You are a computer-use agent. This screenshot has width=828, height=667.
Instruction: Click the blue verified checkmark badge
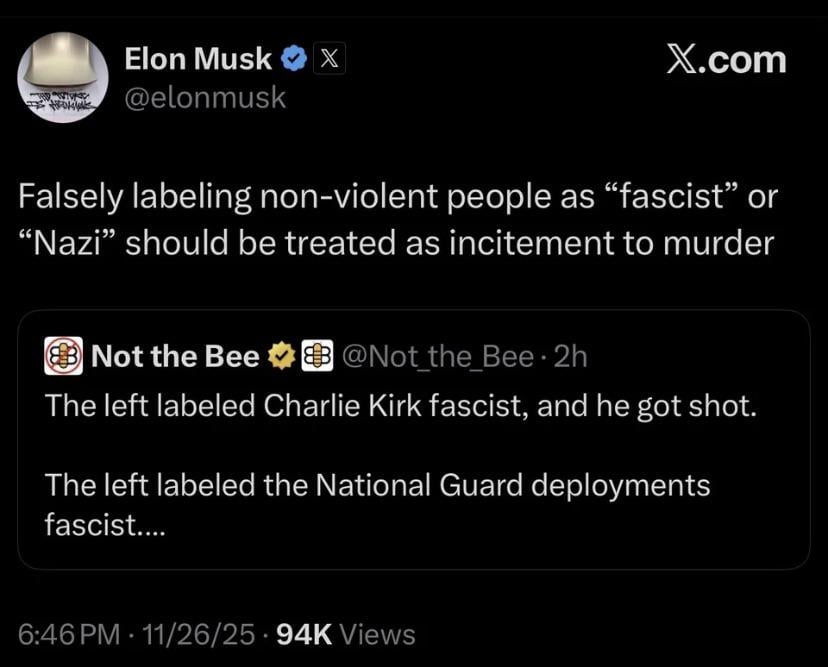pos(293,60)
